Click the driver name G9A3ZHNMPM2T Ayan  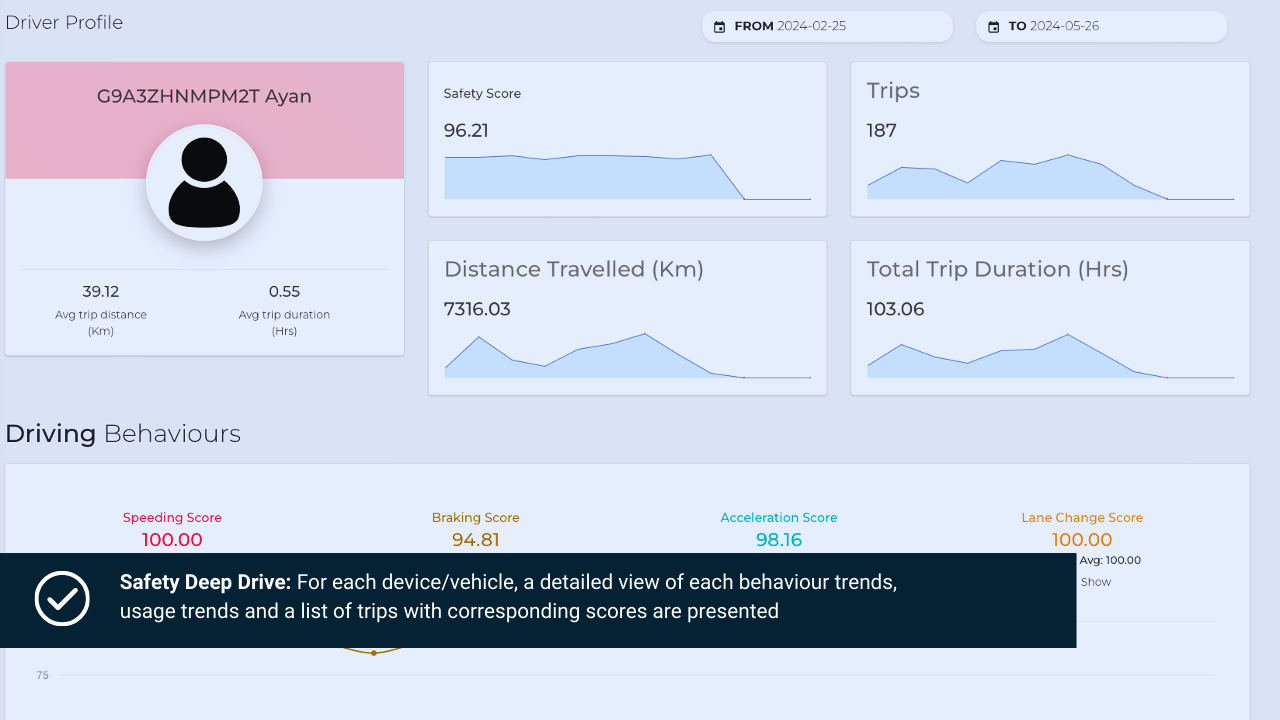pyautogui.click(x=204, y=97)
